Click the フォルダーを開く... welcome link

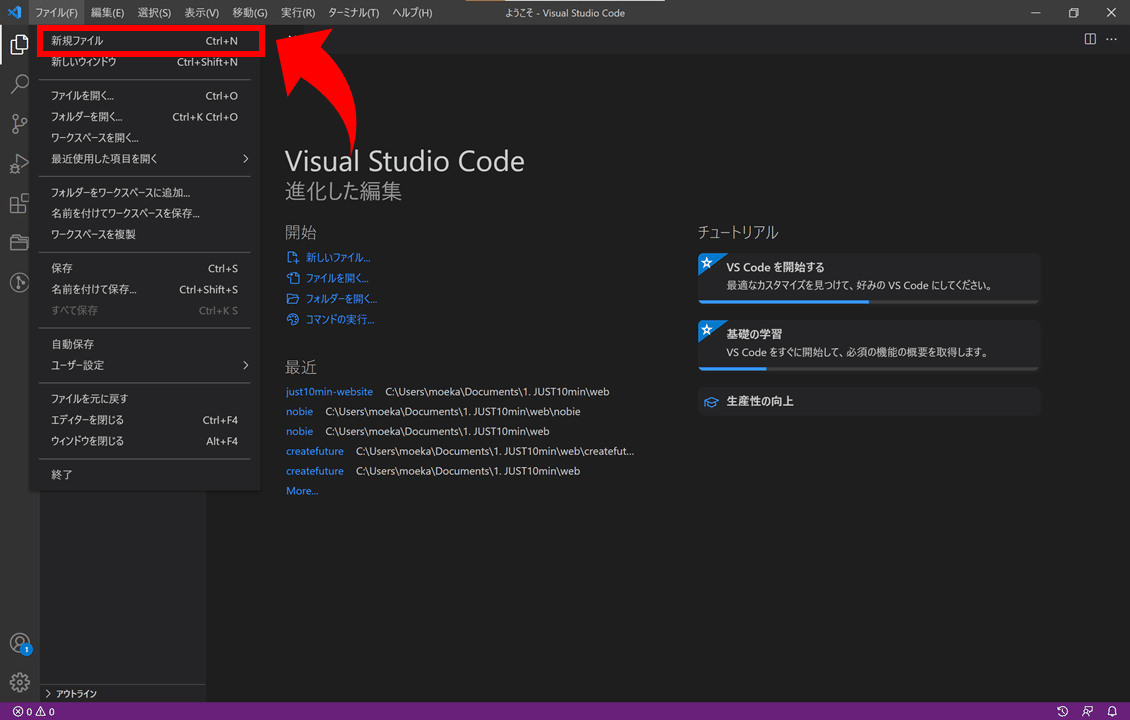(341, 298)
